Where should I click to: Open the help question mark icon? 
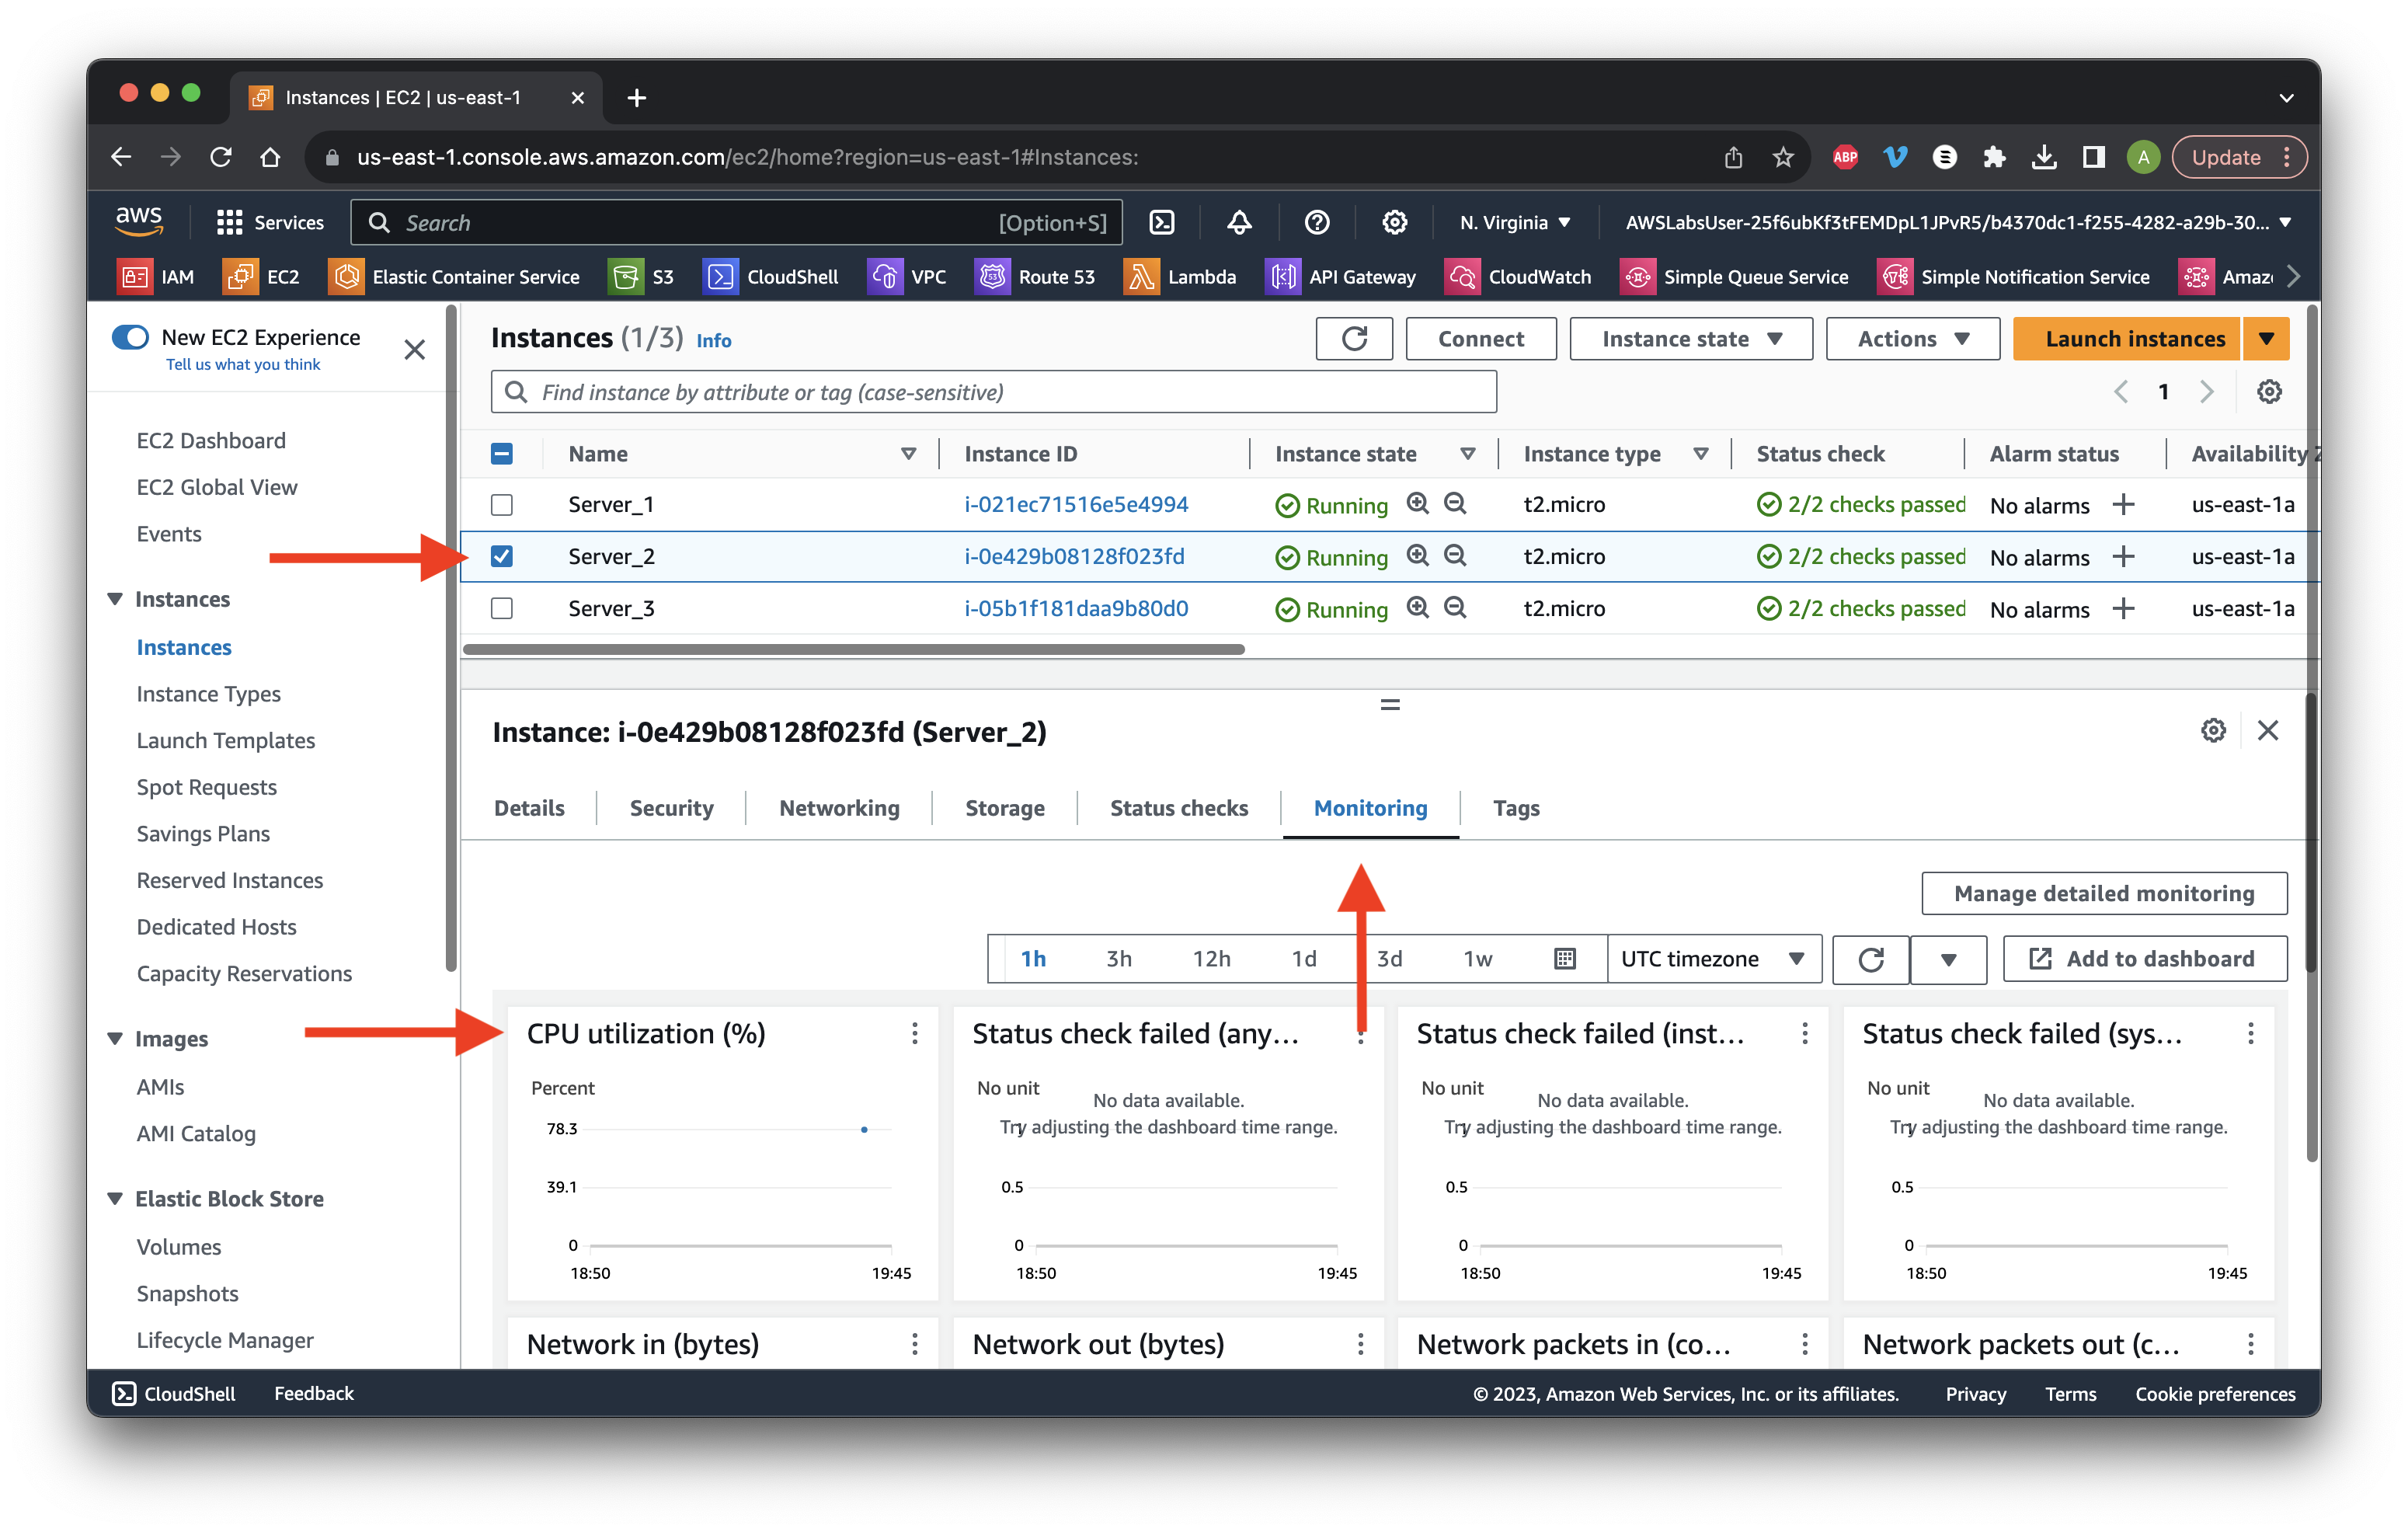pos(1317,222)
